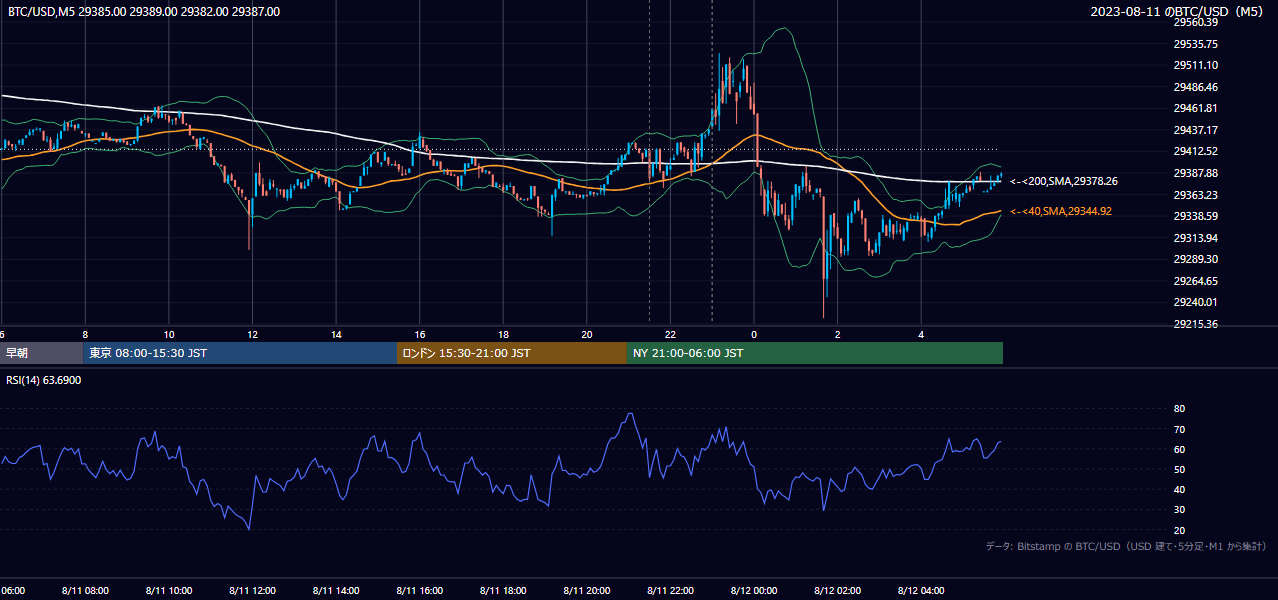The image size is (1278, 600).
Task: Click hour label 20 under the price chart
Action: tap(587, 335)
